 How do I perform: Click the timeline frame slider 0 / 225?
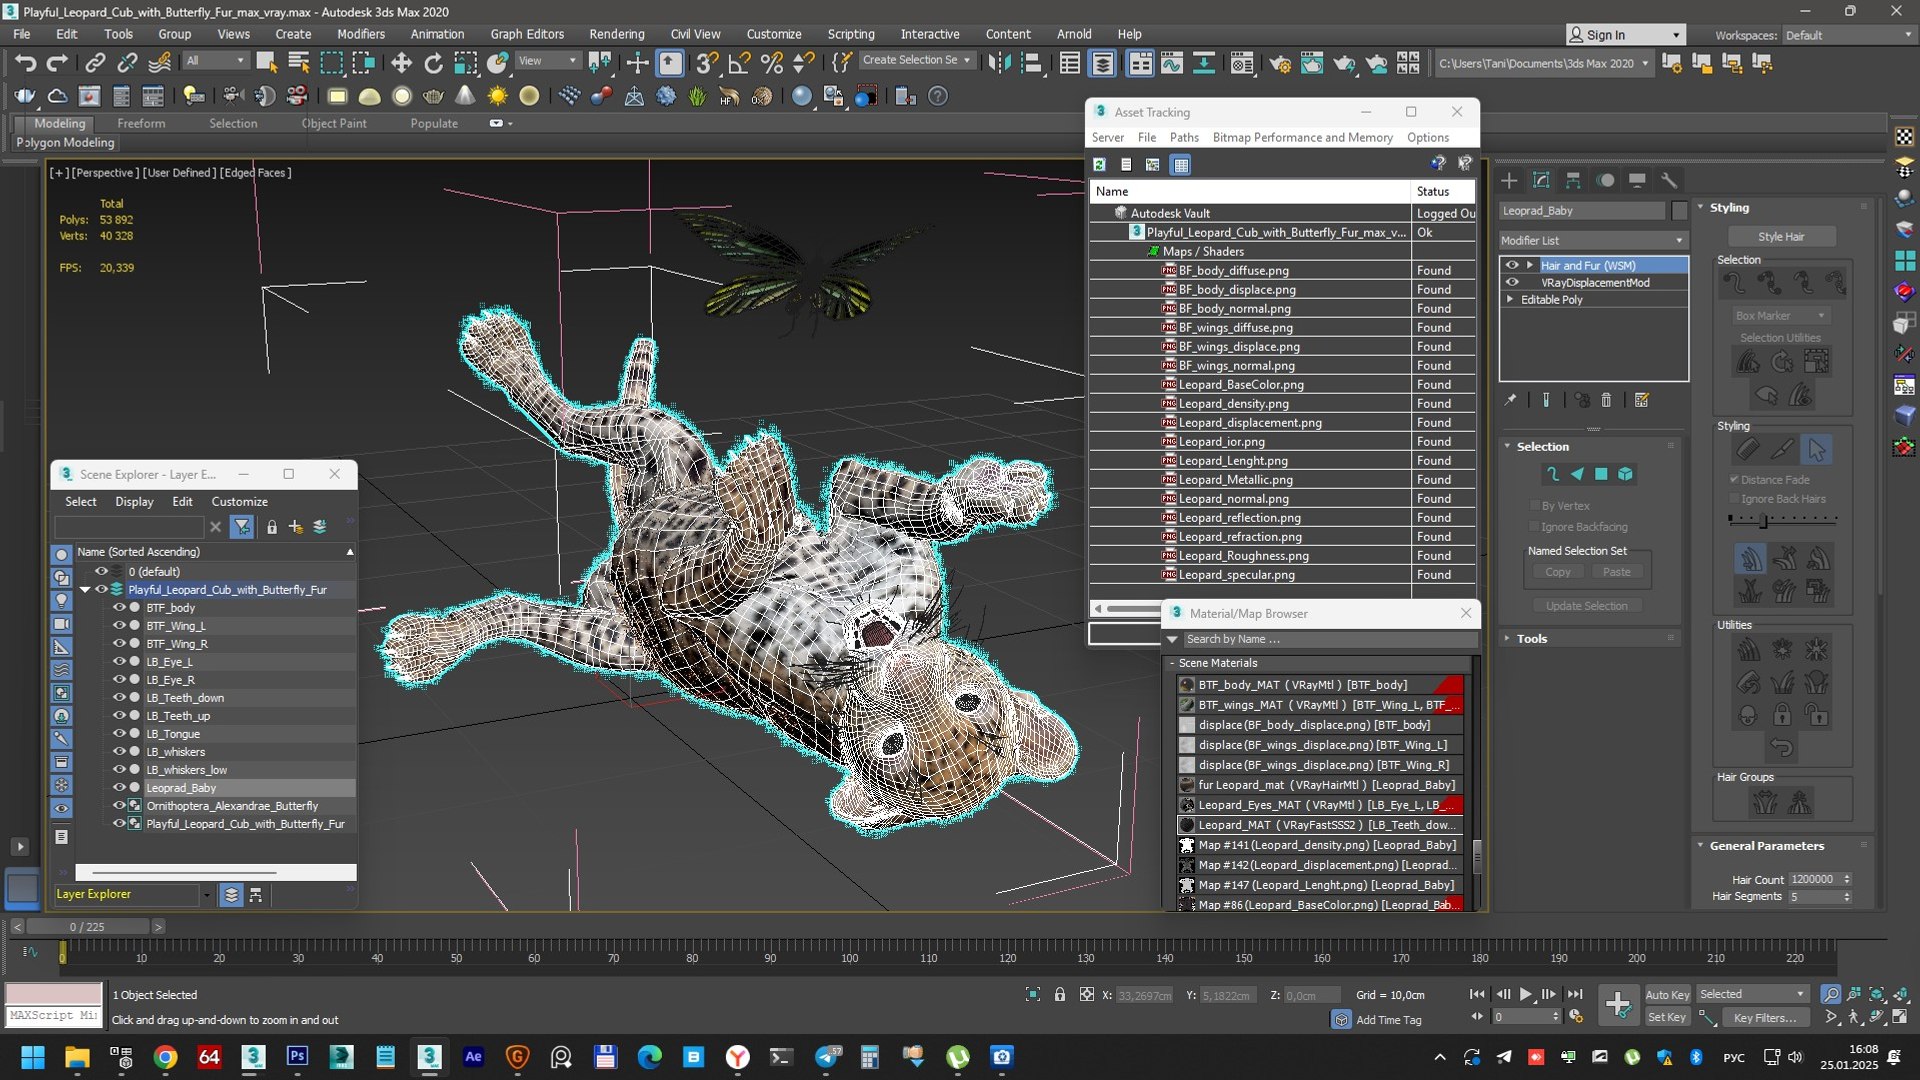coord(86,927)
